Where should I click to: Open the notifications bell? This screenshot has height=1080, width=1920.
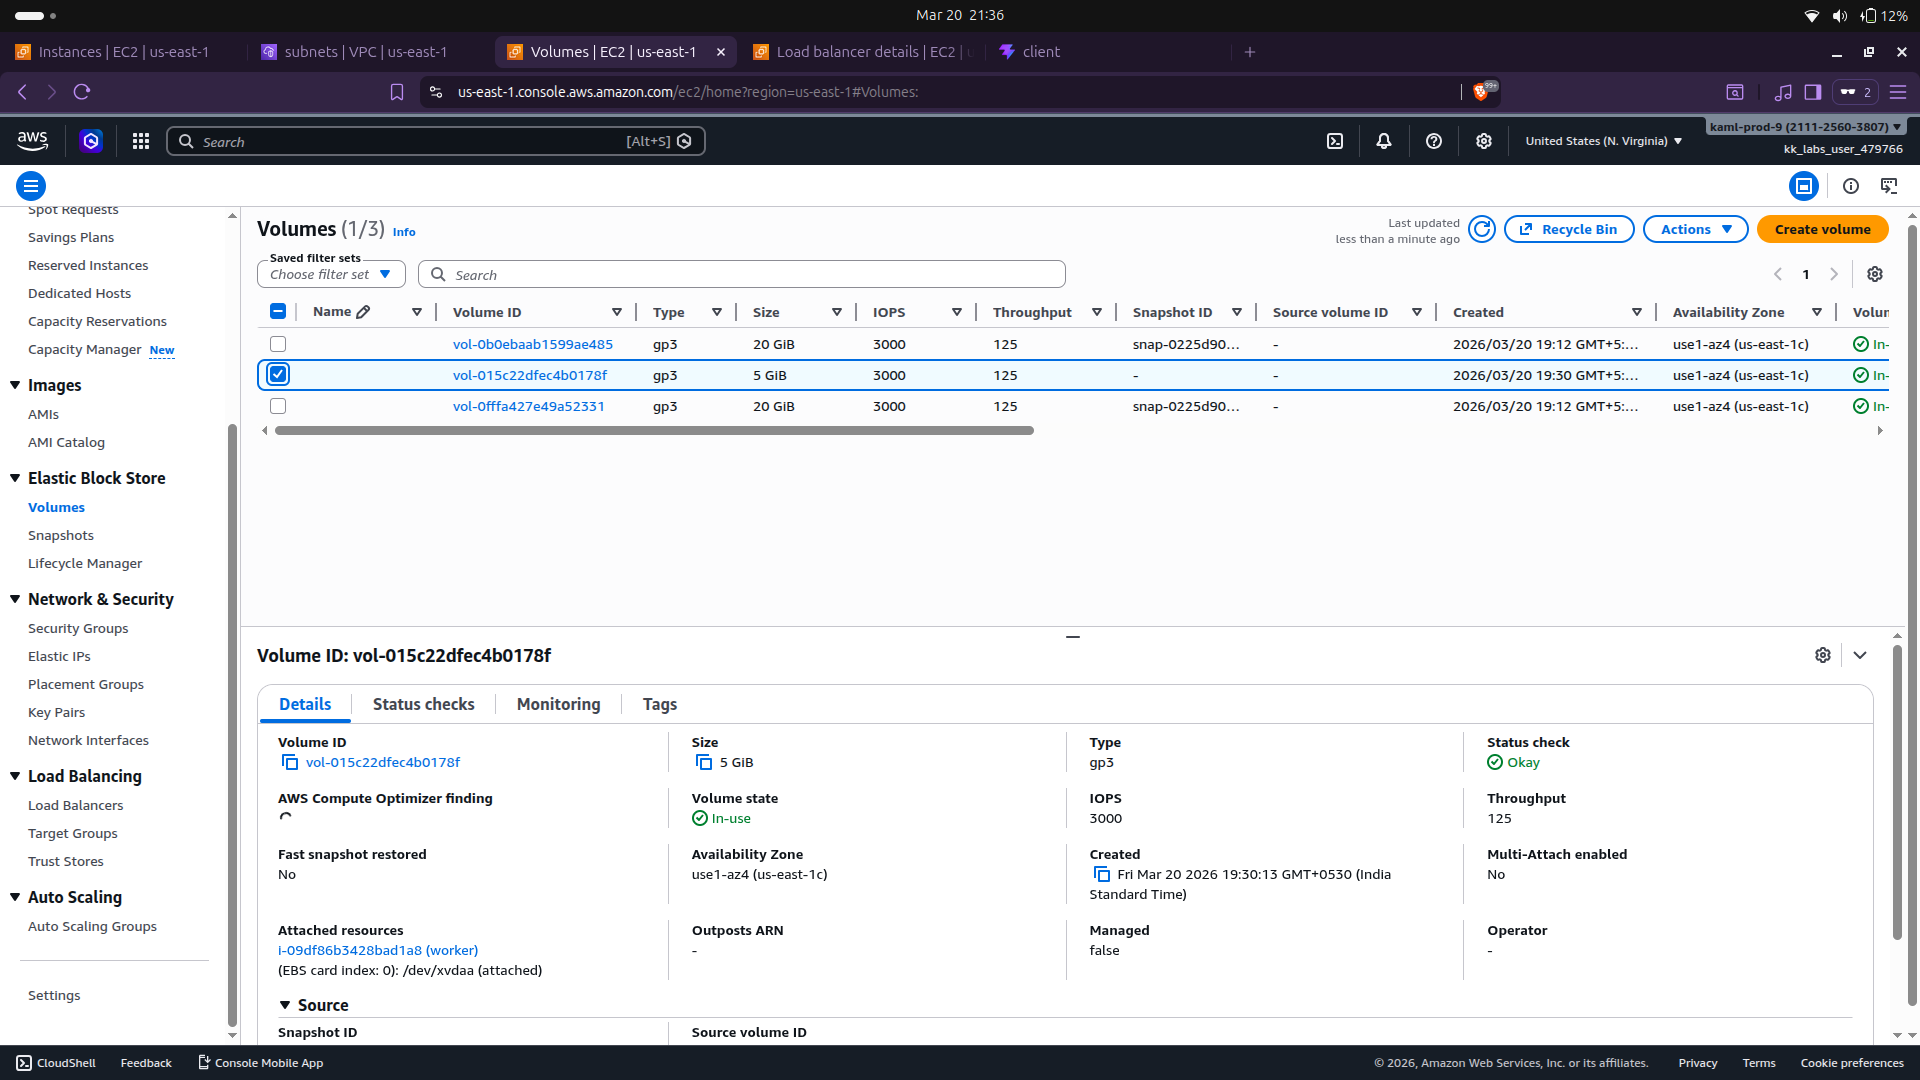click(1384, 141)
